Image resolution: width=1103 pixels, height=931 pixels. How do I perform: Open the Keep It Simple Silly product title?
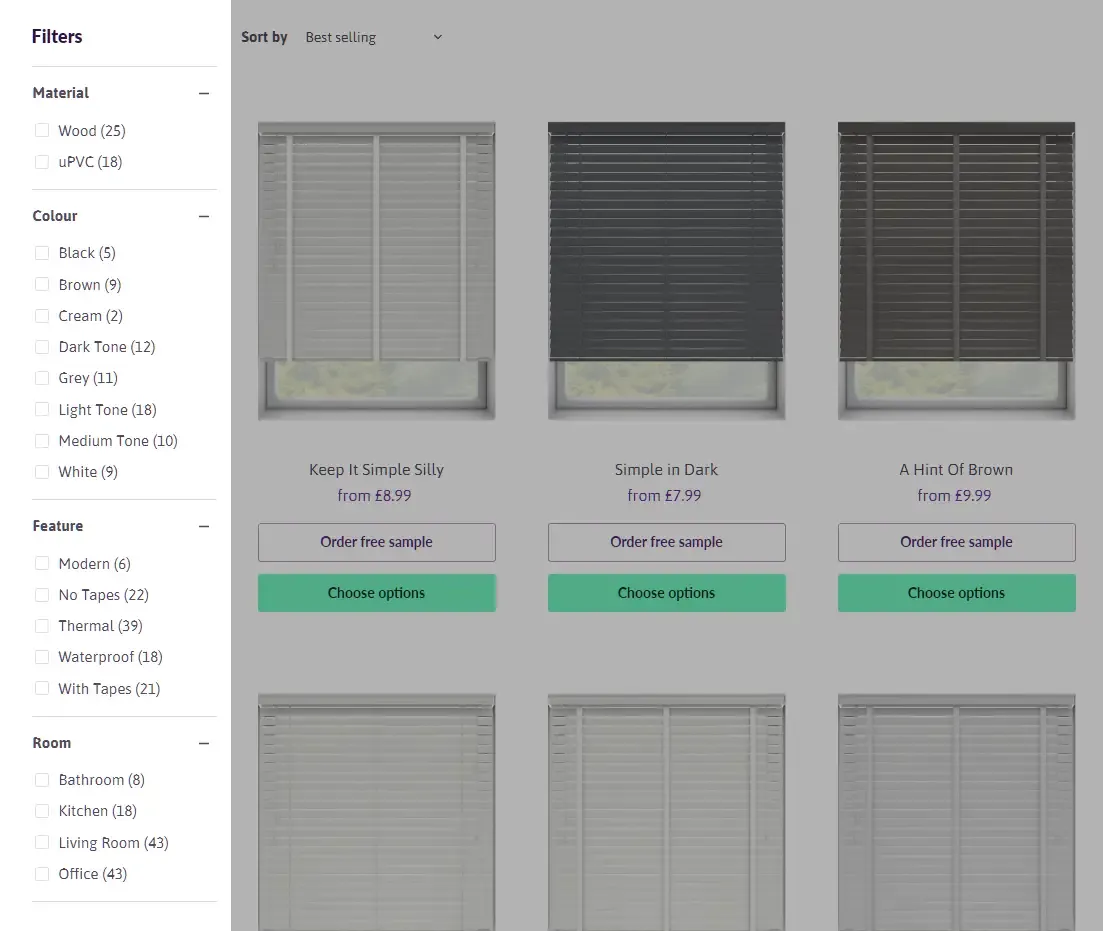(x=376, y=469)
